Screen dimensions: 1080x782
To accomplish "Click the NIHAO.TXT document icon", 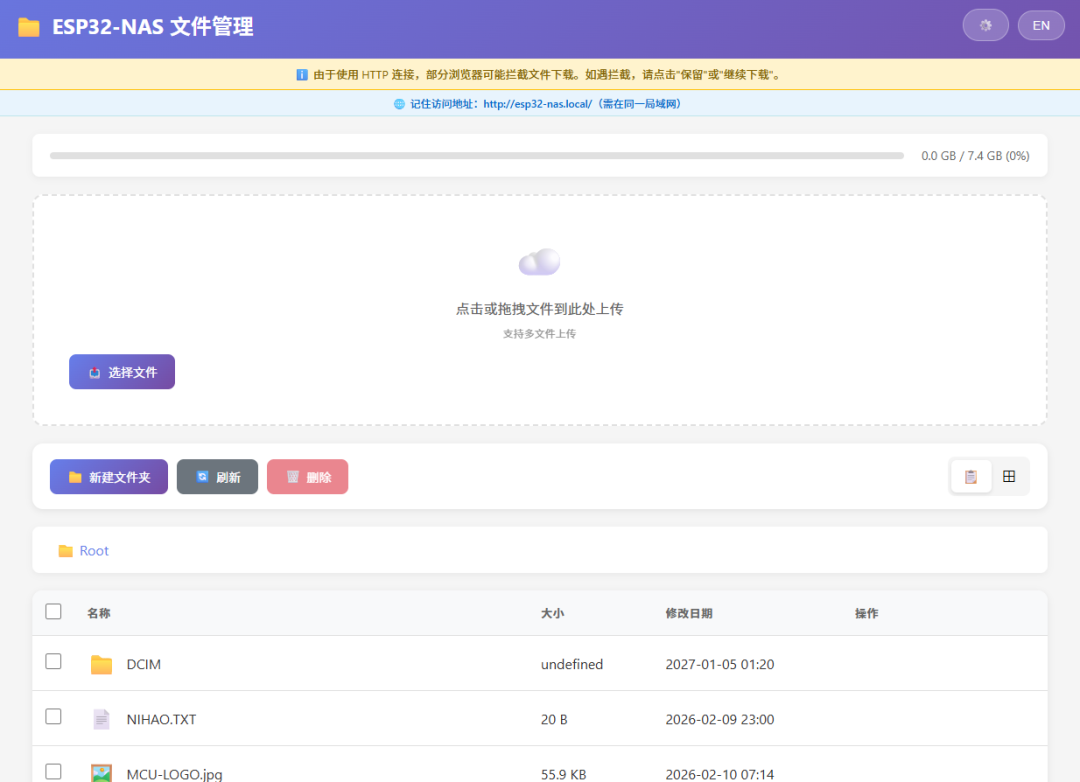I will click(x=101, y=718).
